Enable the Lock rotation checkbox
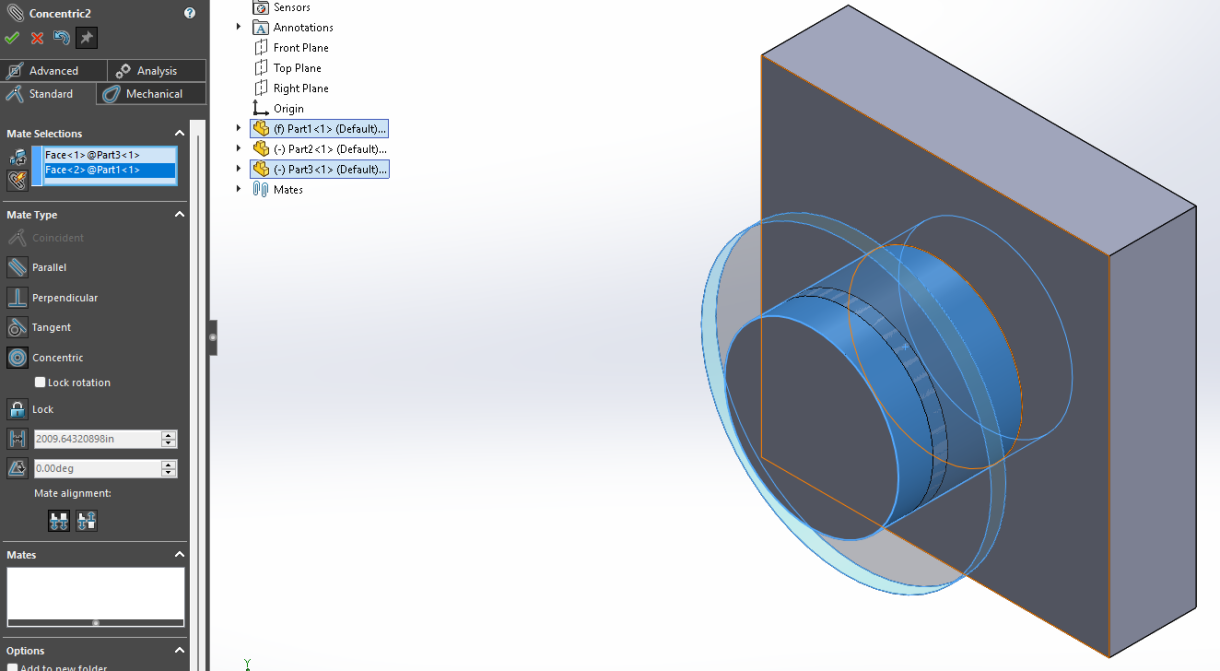 point(40,382)
